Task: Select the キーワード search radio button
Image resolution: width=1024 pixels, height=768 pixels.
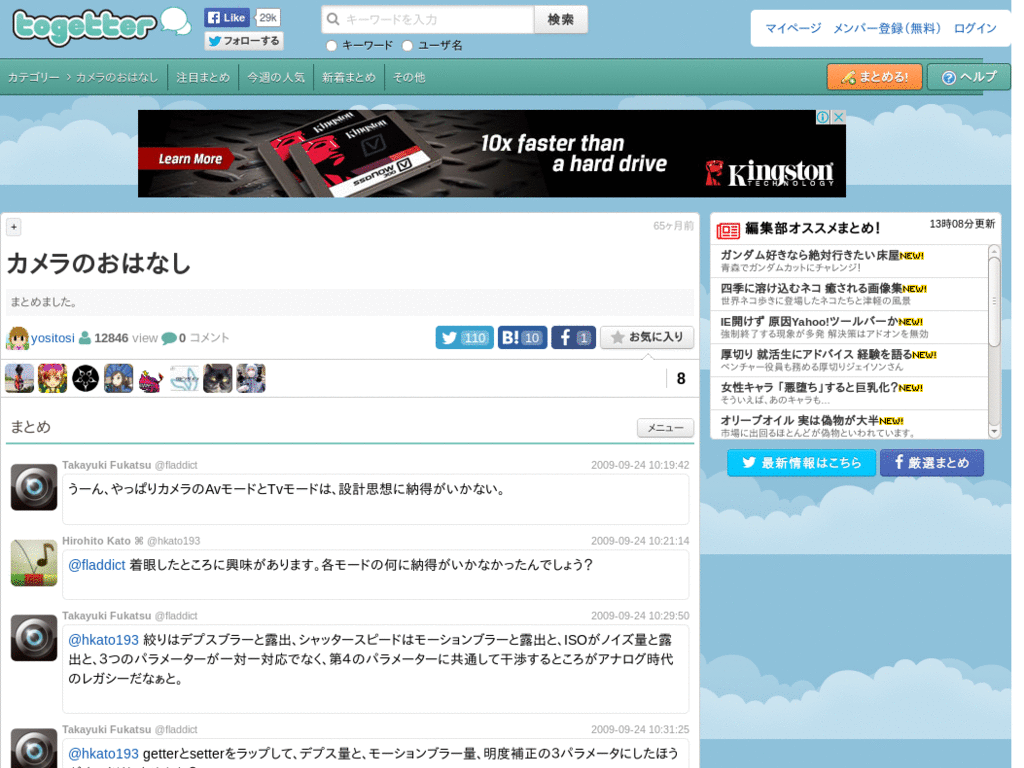Action: click(330, 45)
